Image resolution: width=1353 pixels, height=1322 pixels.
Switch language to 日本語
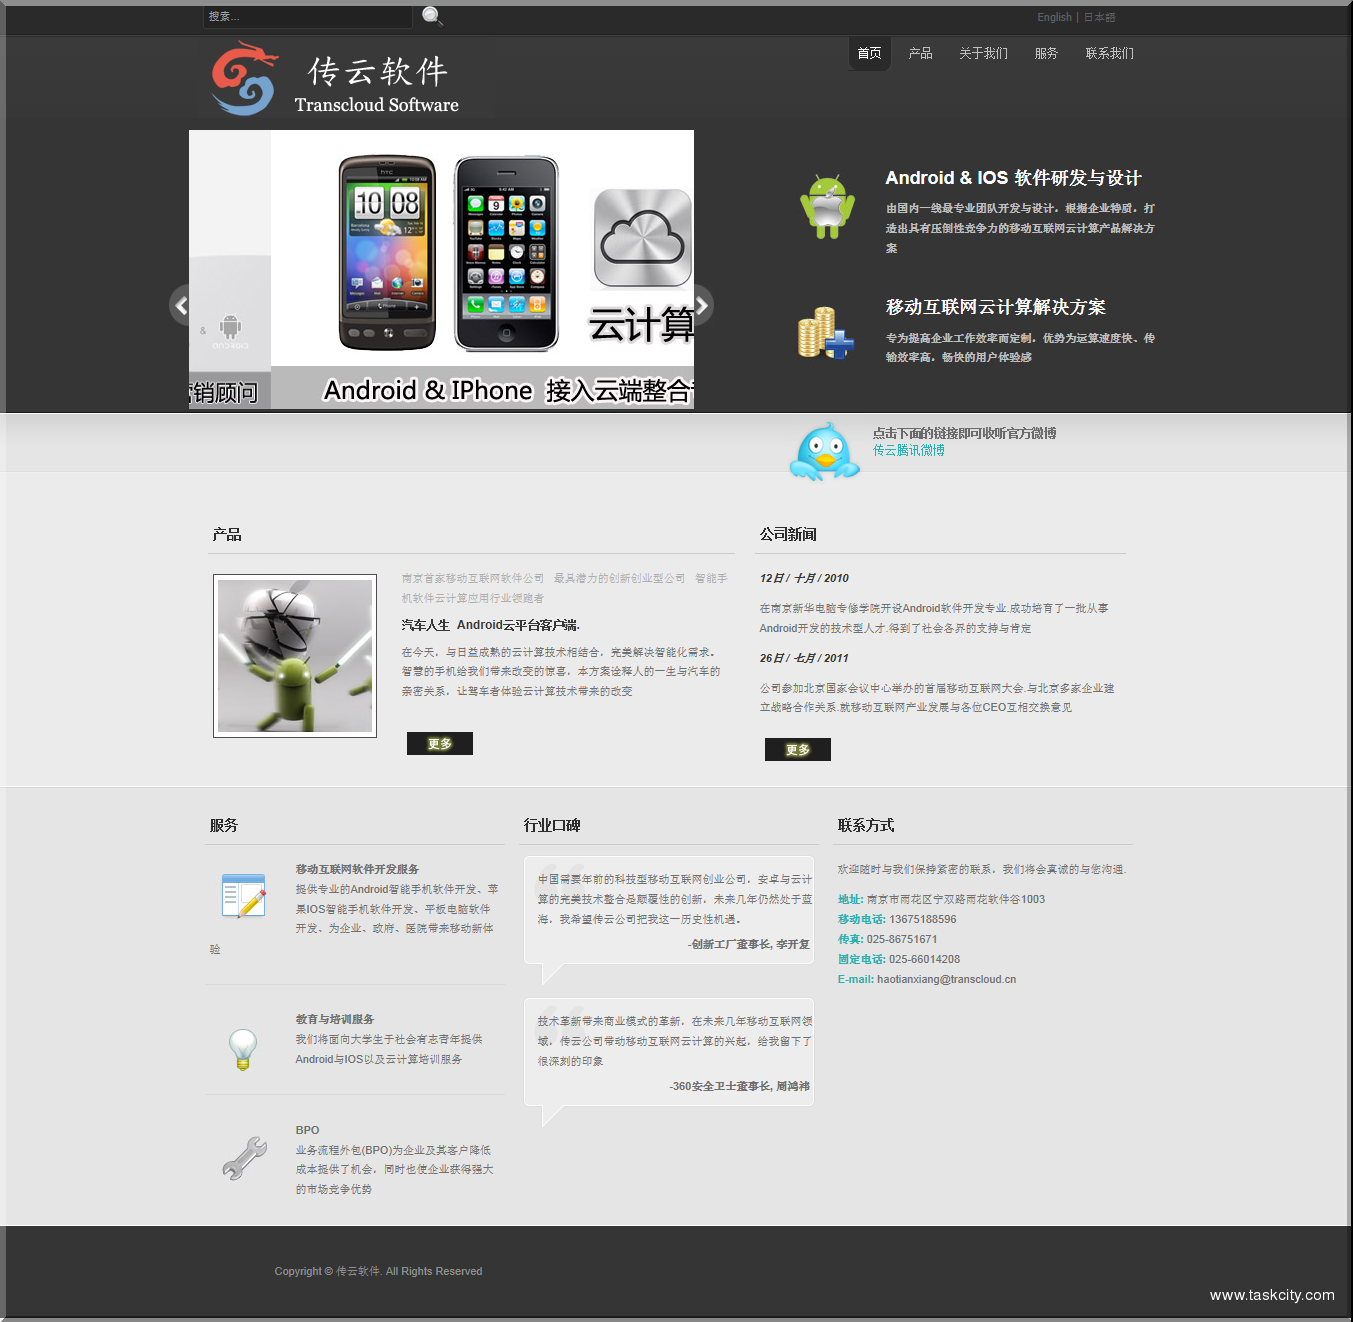click(x=1100, y=17)
